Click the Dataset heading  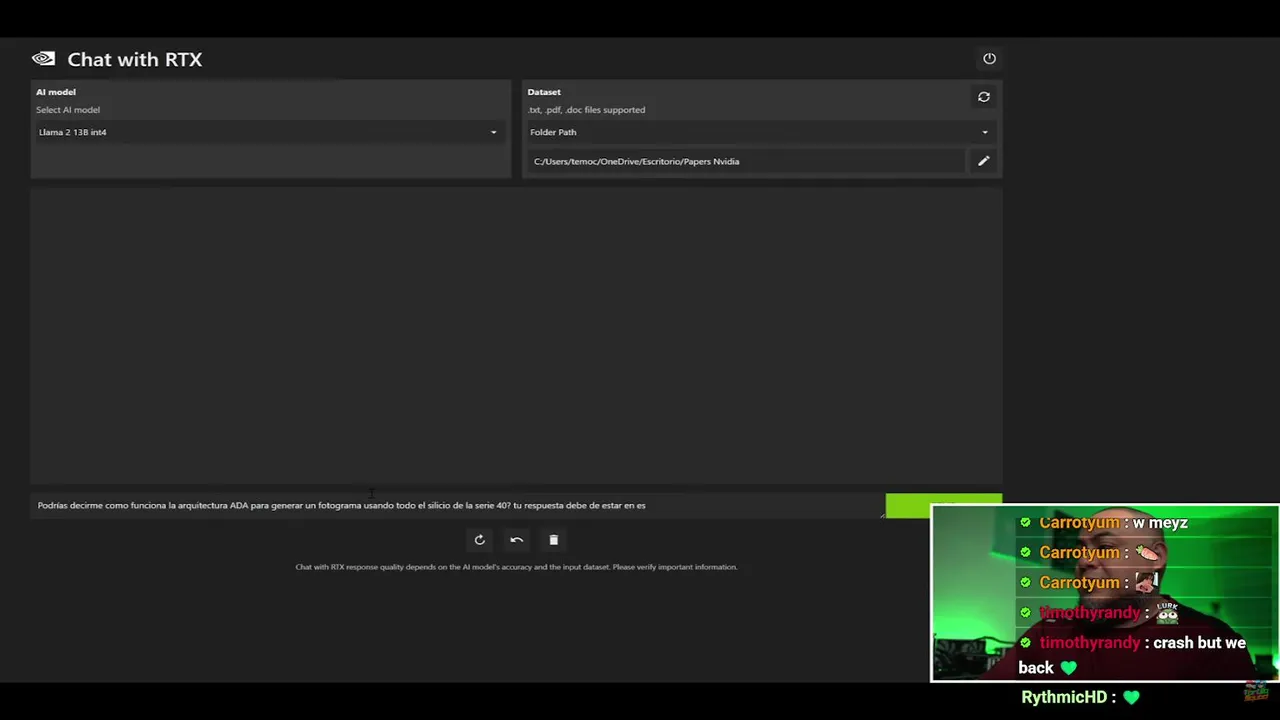[x=545, y=92]
